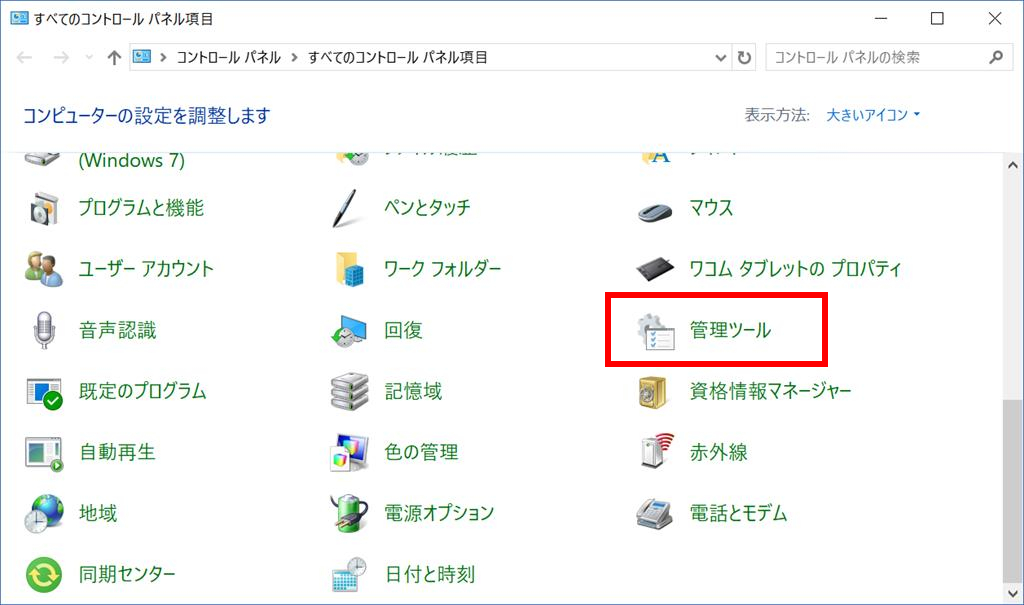
Task: Click the 回復 link
Action: pyautogui.click(x=403, y=331)
